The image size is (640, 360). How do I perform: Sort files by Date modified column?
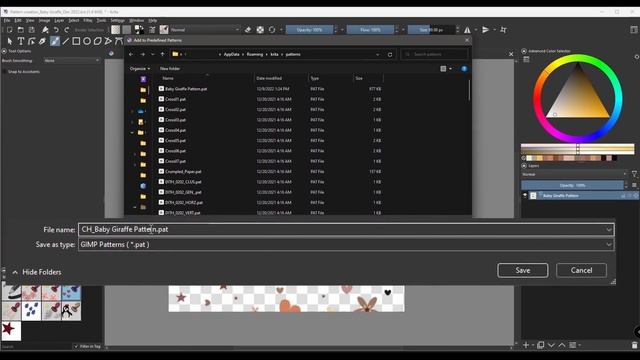tap(269, 78)
